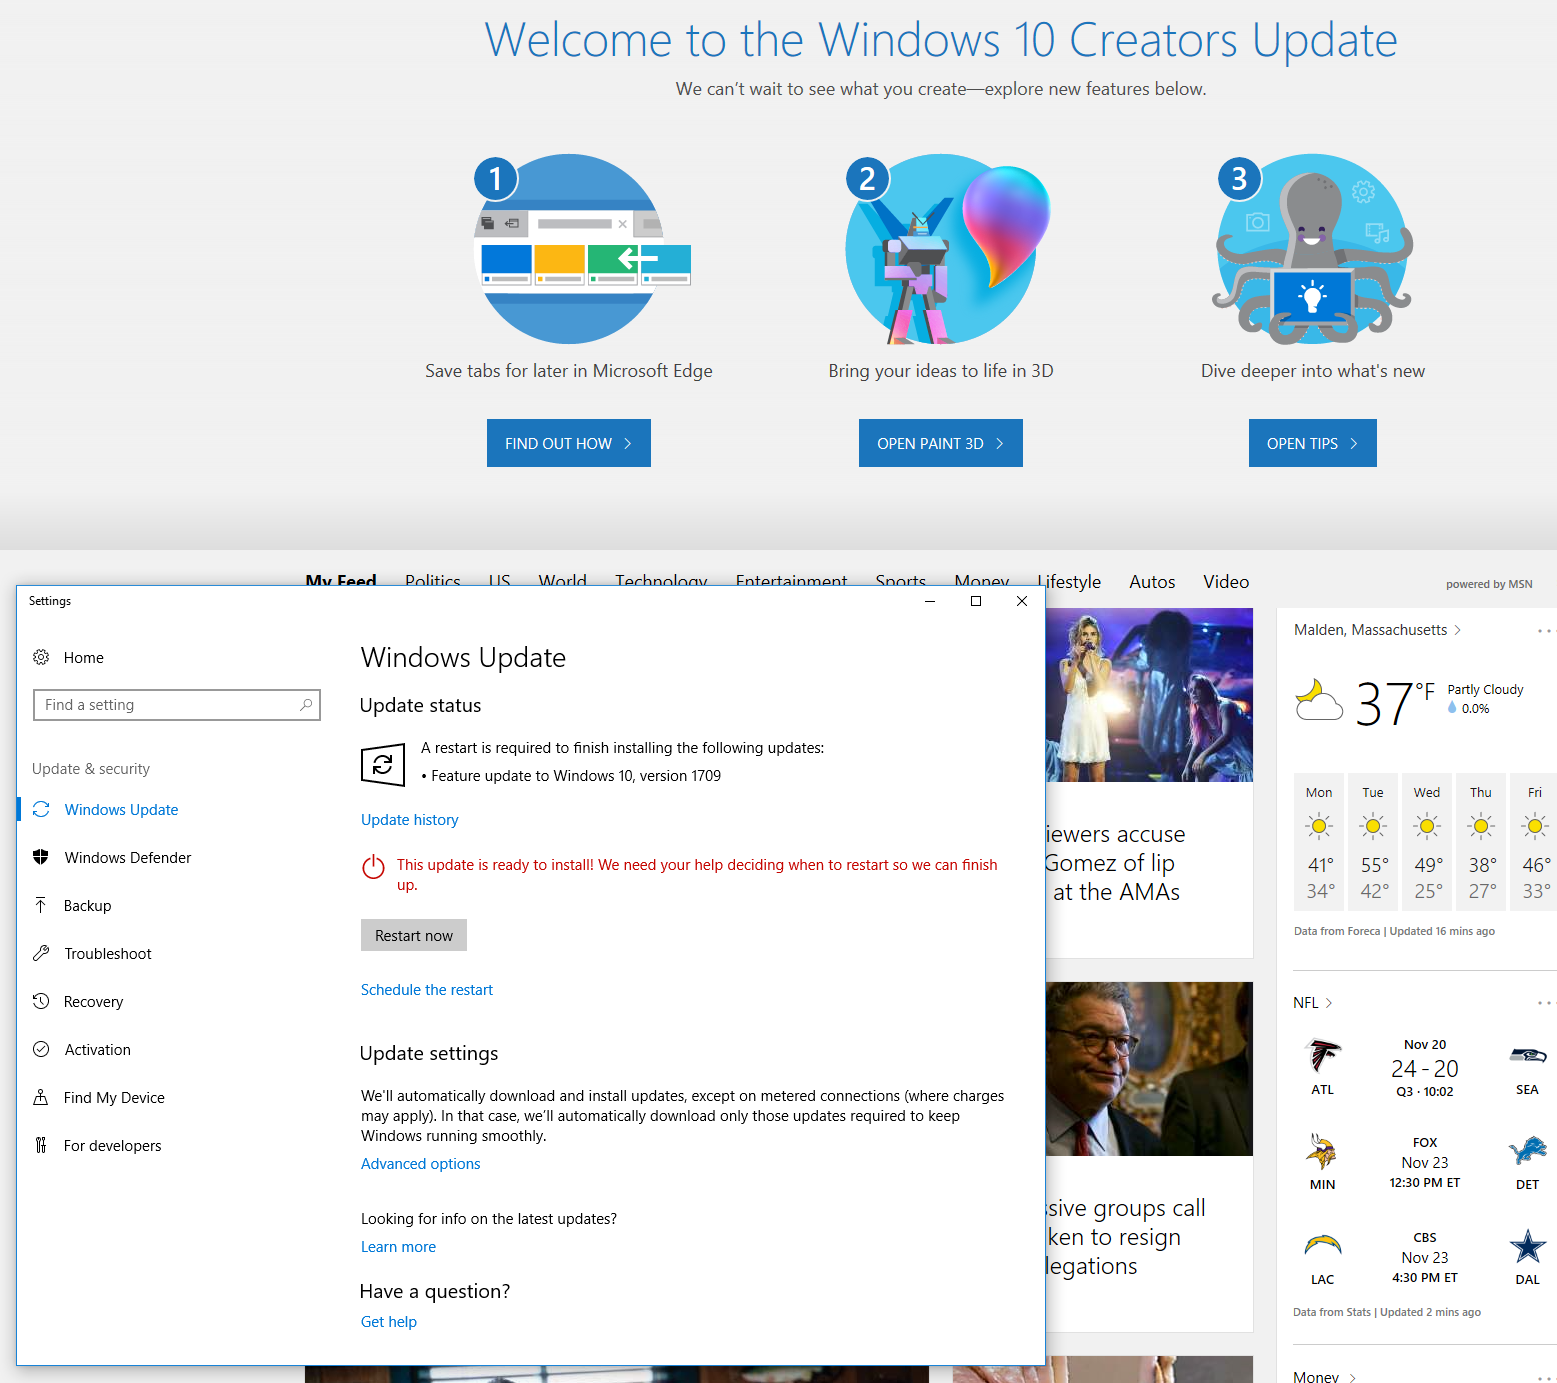
Task: Click the Restart now button
Action: tap(414, 935)
